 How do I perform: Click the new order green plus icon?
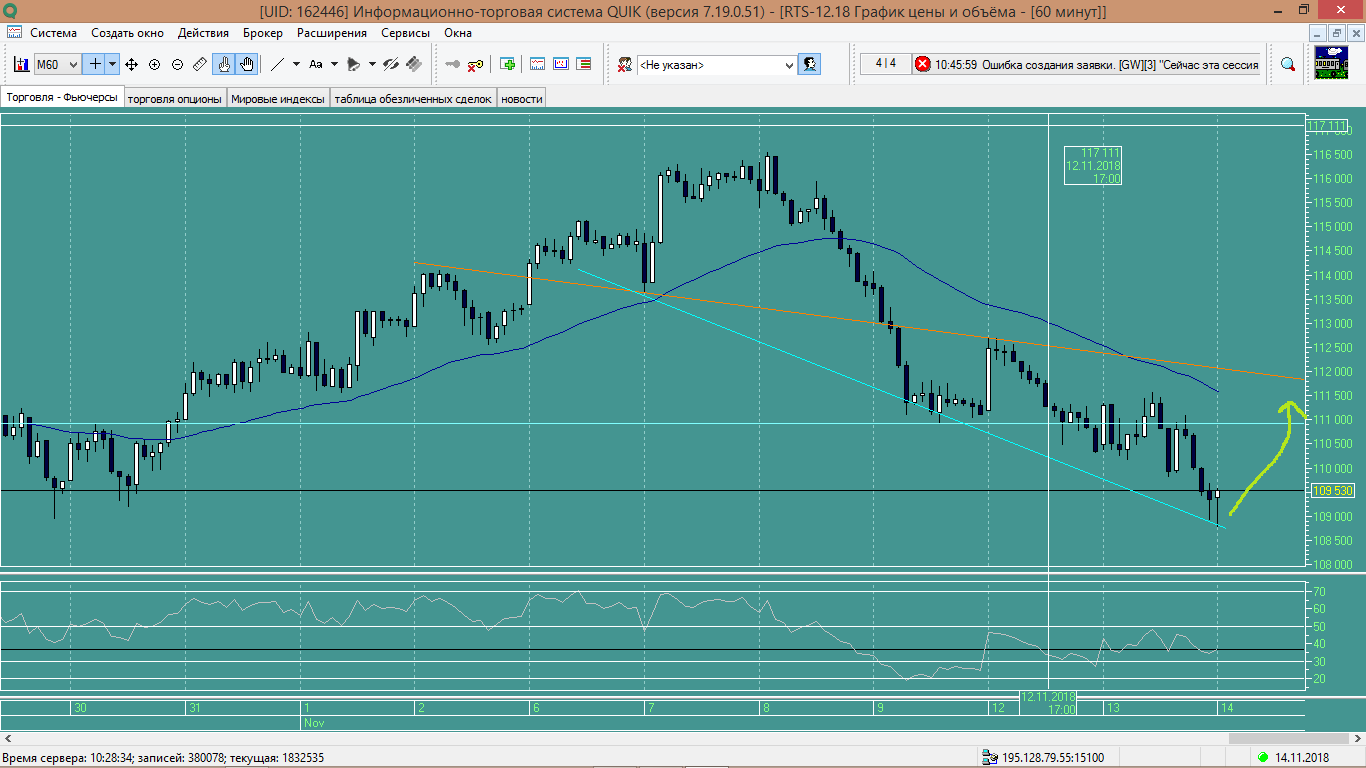point(508,64)
